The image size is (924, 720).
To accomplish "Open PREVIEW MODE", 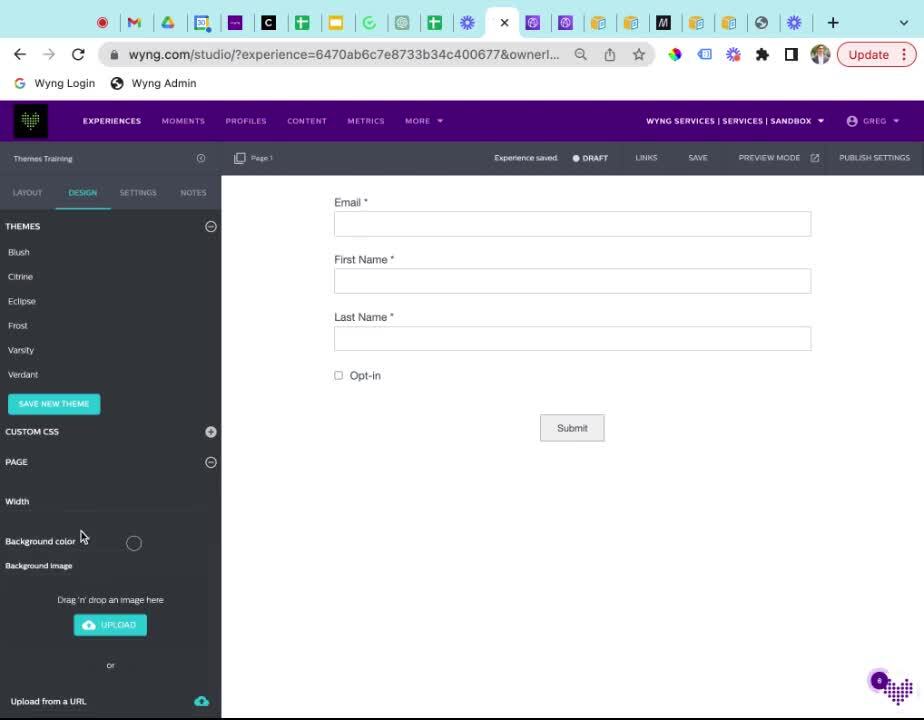I will (769, 158).
